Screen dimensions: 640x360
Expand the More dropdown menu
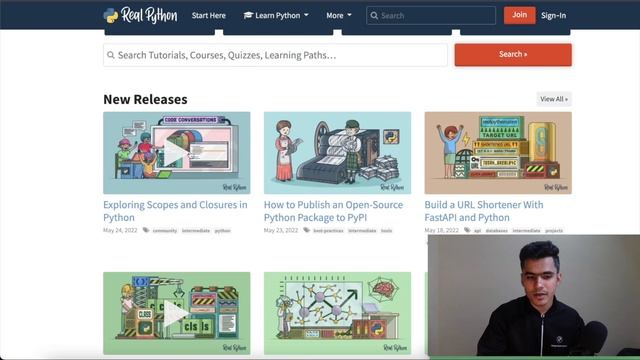[x=338, y=16]
